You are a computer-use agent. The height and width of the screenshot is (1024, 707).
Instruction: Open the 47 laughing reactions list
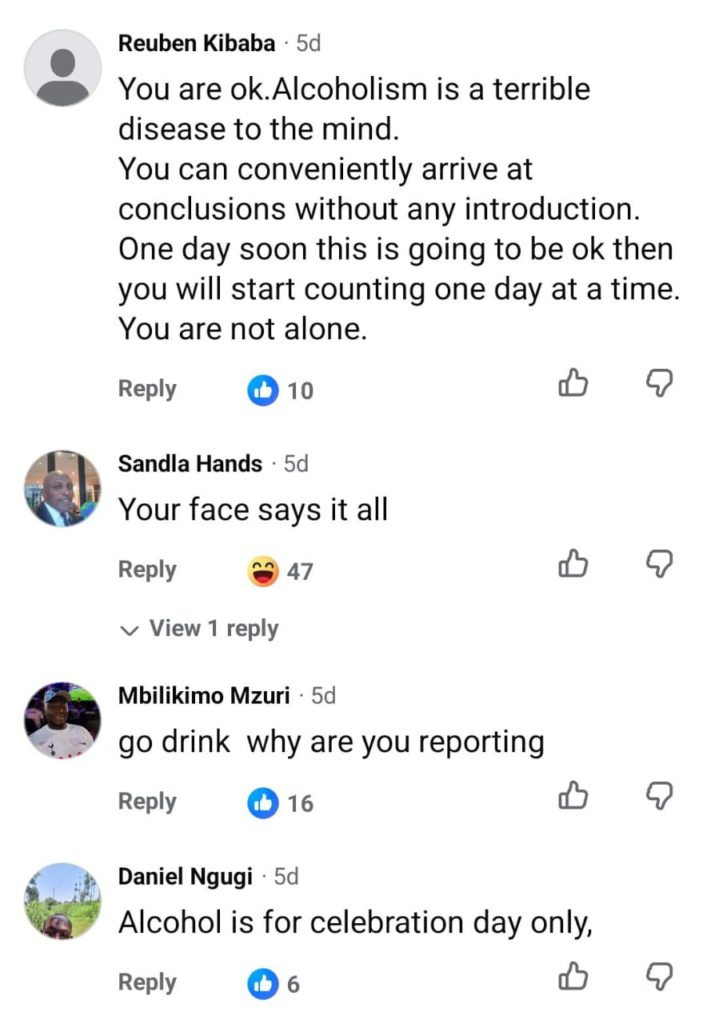point(281,571)
